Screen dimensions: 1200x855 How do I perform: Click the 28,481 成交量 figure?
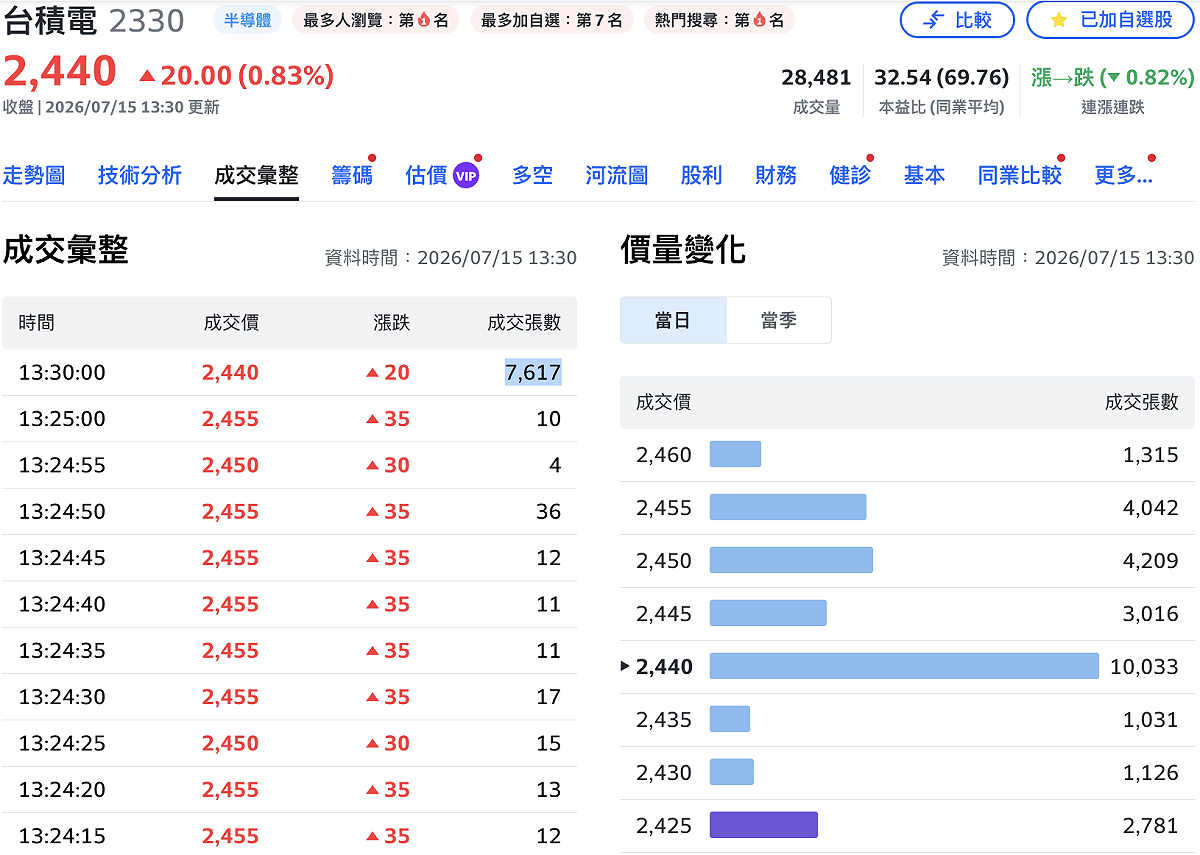(x=816, y=78)
